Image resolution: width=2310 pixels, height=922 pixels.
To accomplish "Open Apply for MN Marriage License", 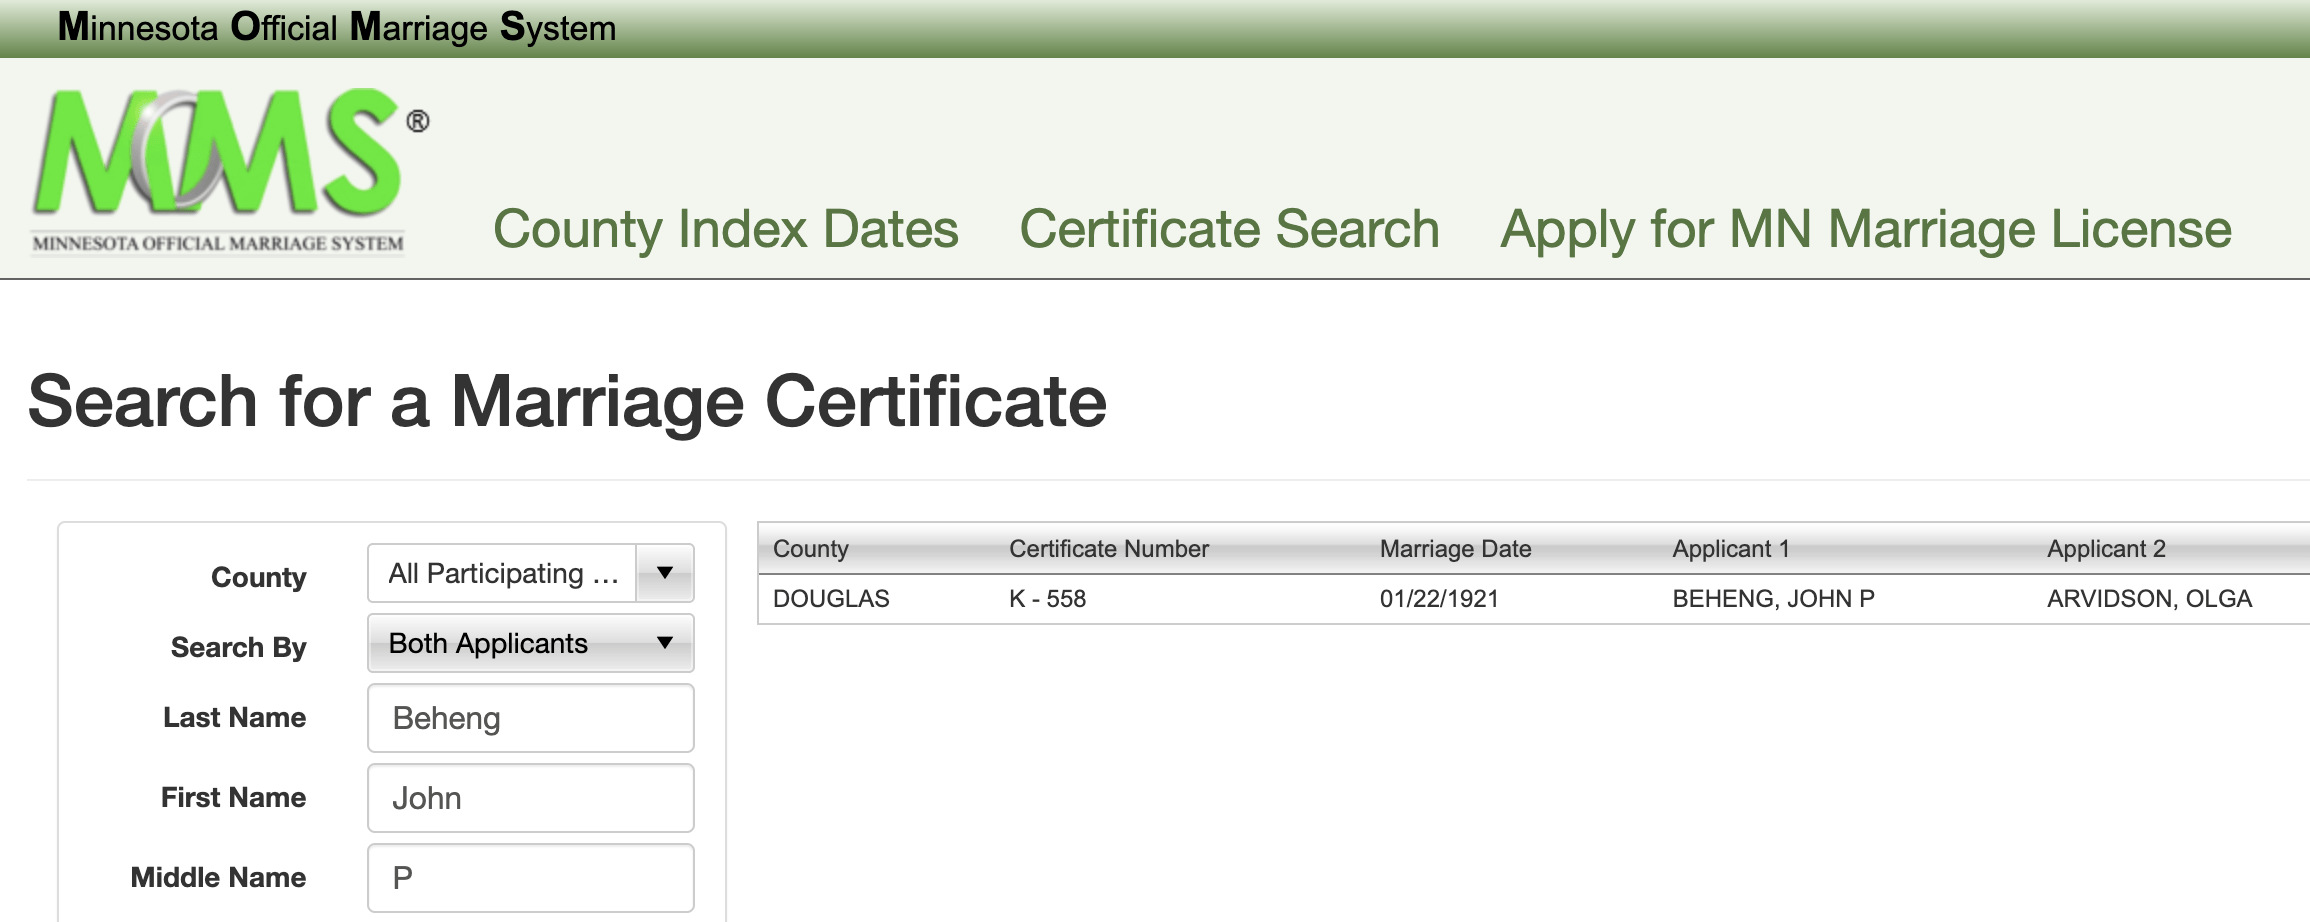I will point(1865,229).
